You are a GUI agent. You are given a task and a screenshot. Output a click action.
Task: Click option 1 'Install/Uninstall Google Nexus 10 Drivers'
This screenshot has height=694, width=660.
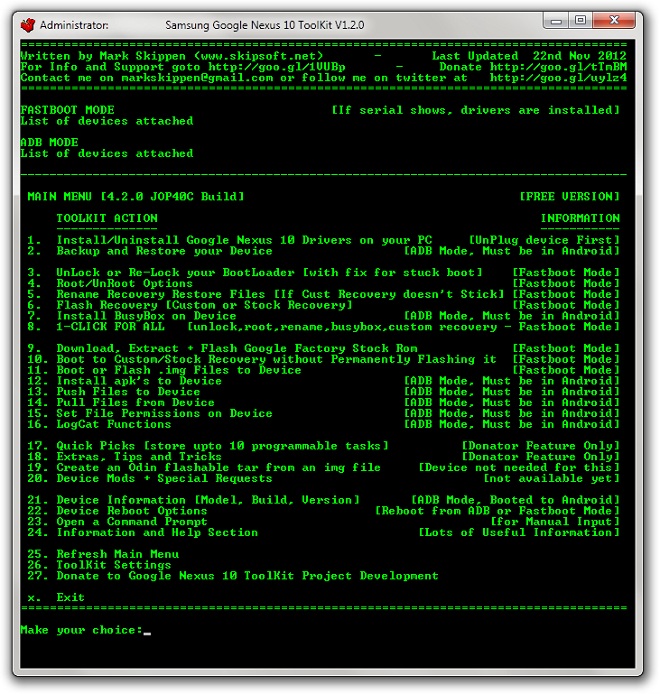pos(230,240)
